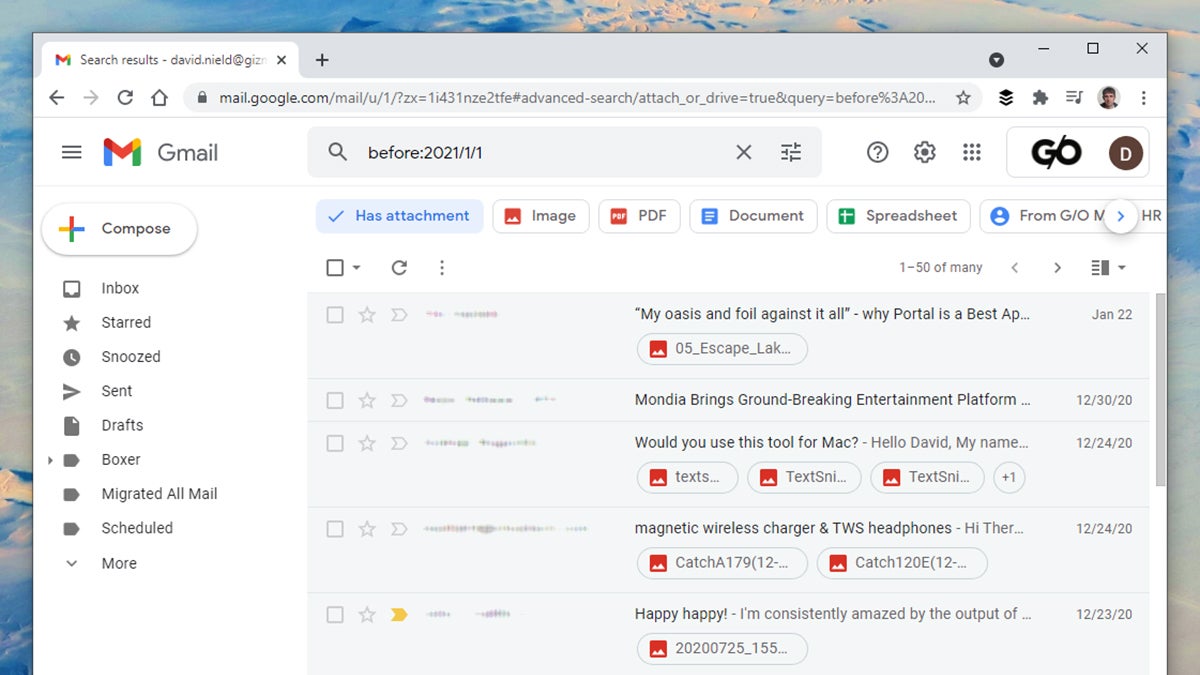Open the Gmail search options filter icon

pyautogui.click(x=791, y=152)
